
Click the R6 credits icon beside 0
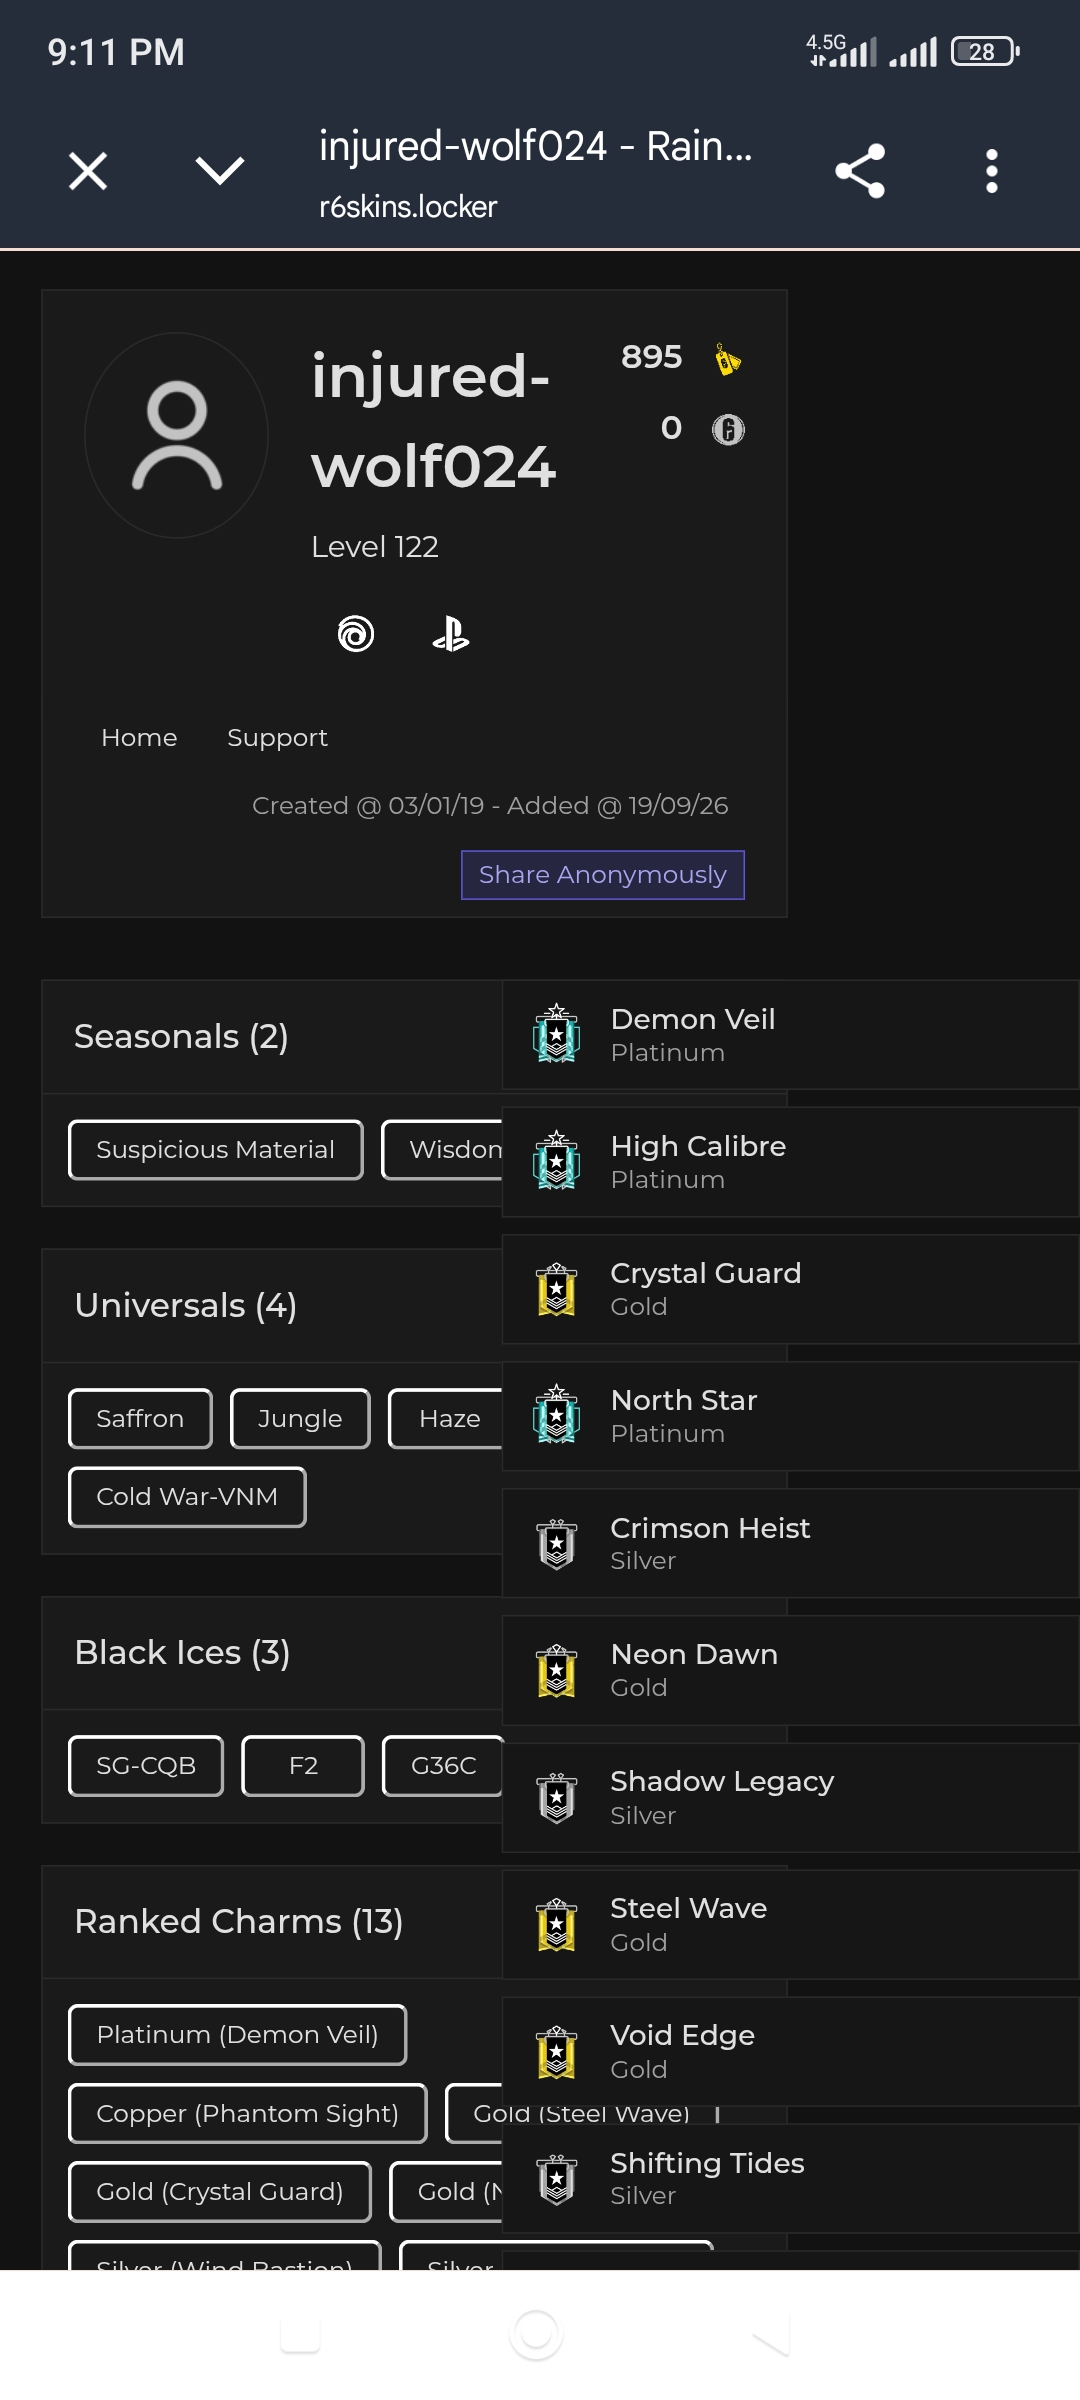click(x=728, y=429)
